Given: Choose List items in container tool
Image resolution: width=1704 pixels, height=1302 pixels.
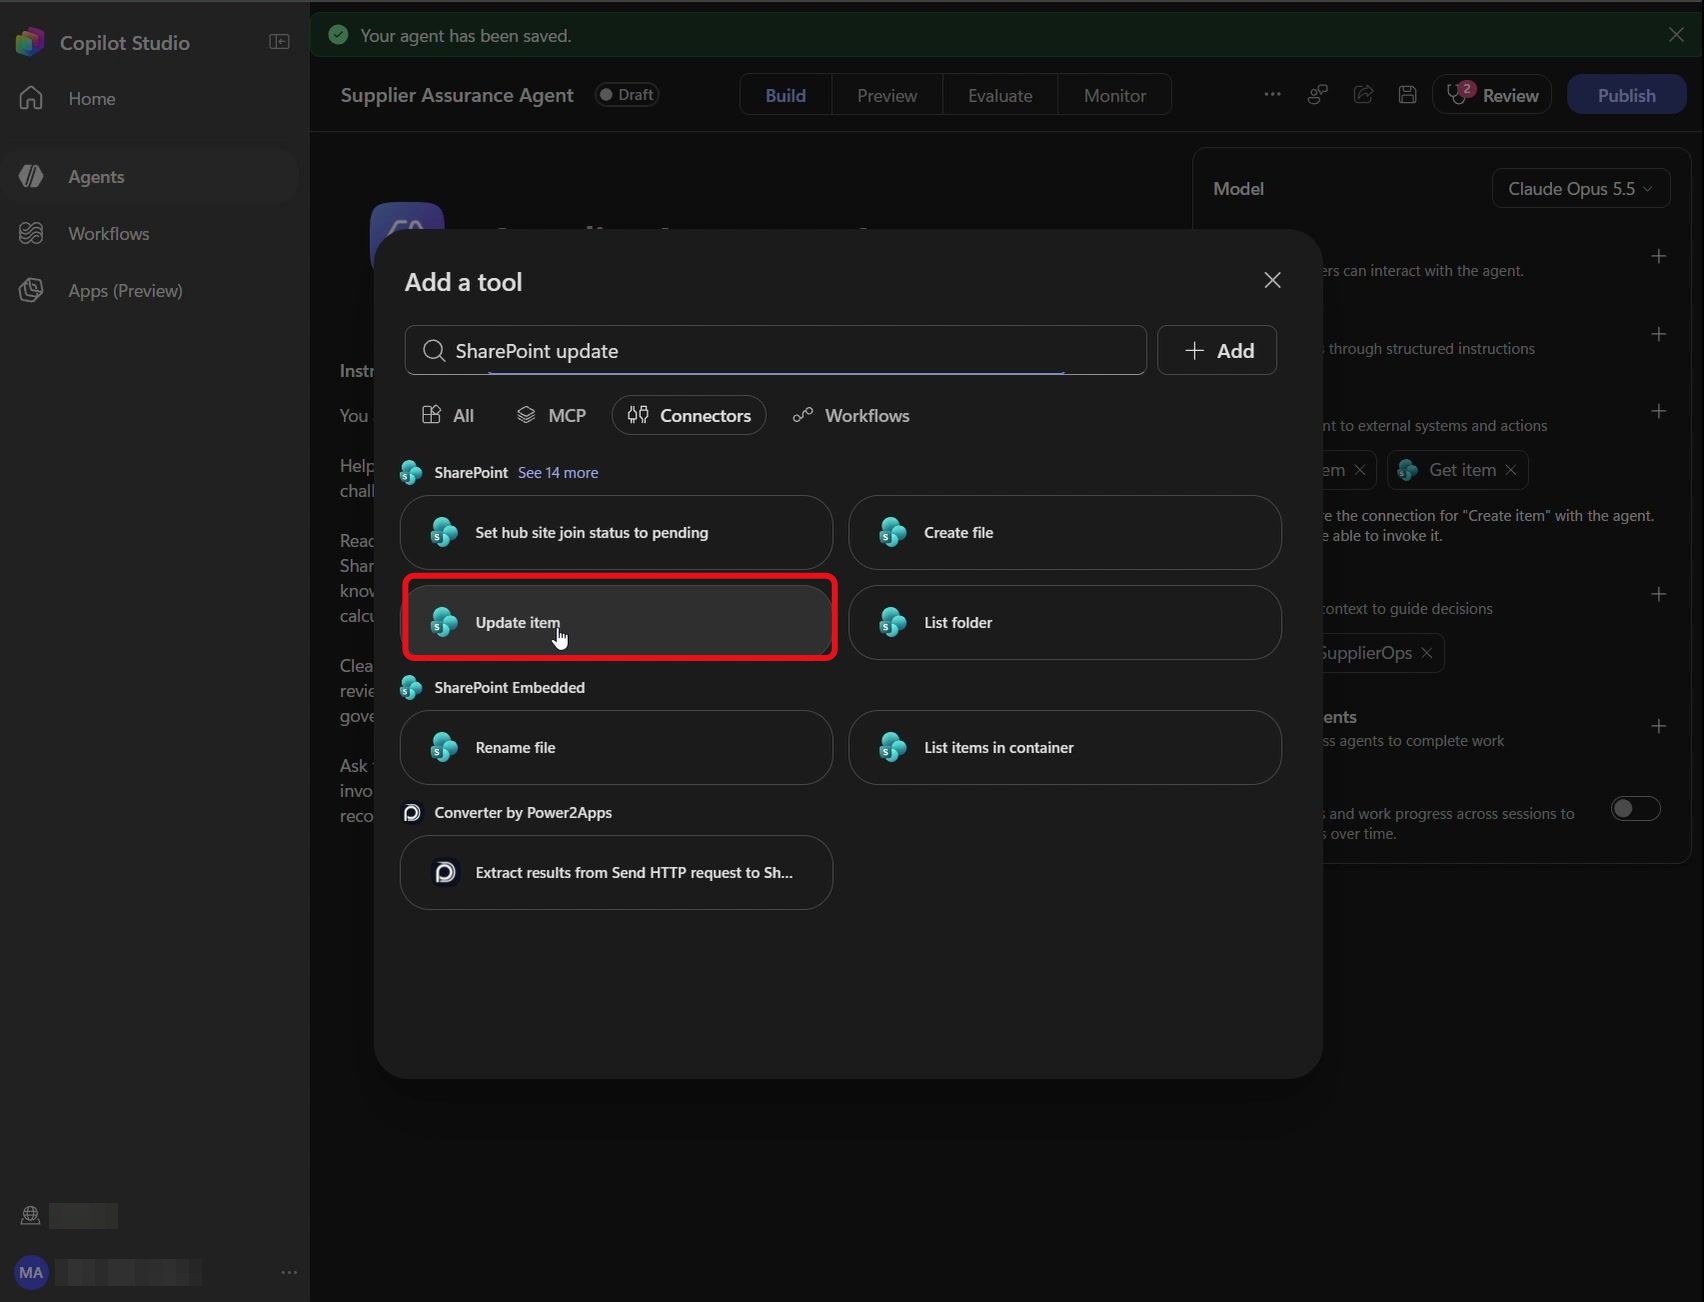Looking at the screenshot, I should click(1065, 747).
